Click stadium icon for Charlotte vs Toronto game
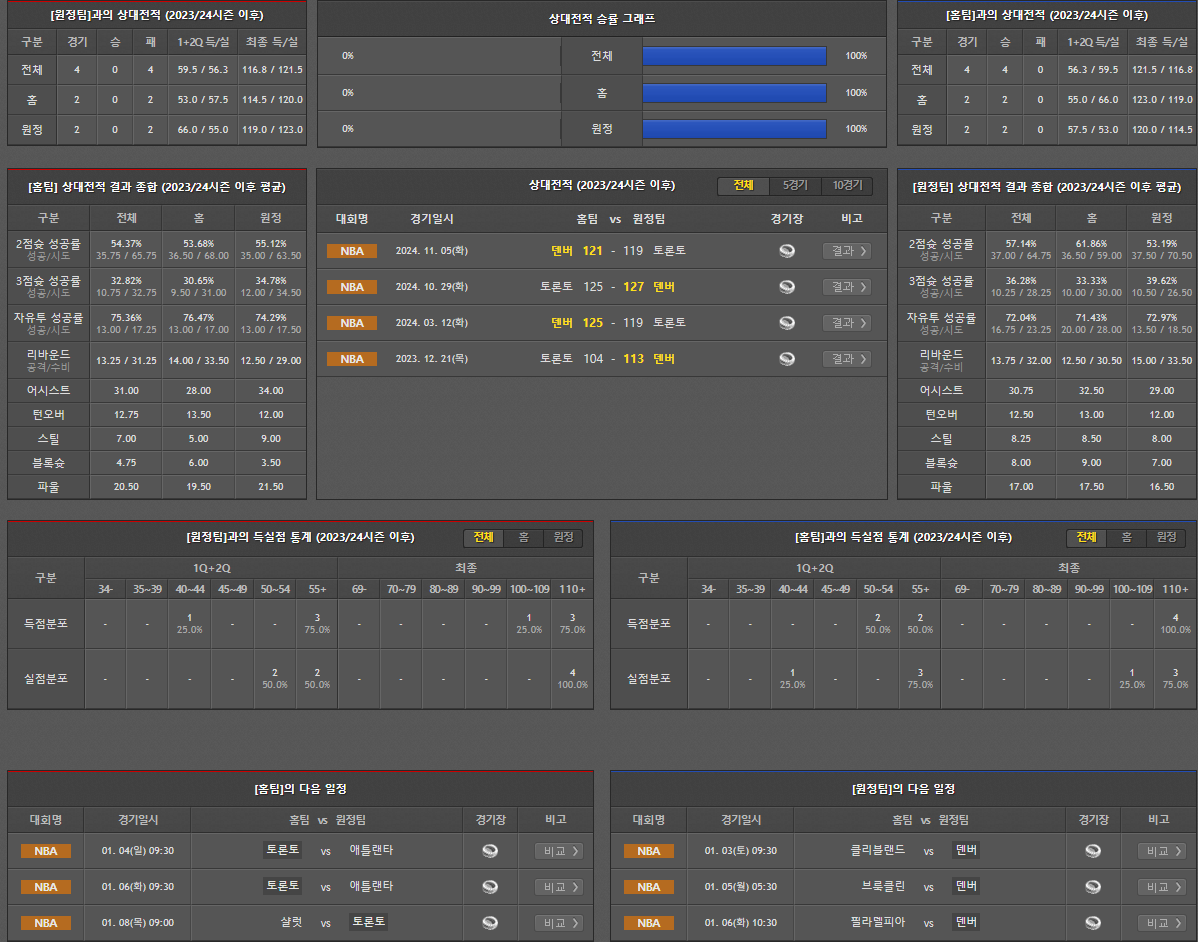The image size is (1198, 942). (x=490, y=923)
